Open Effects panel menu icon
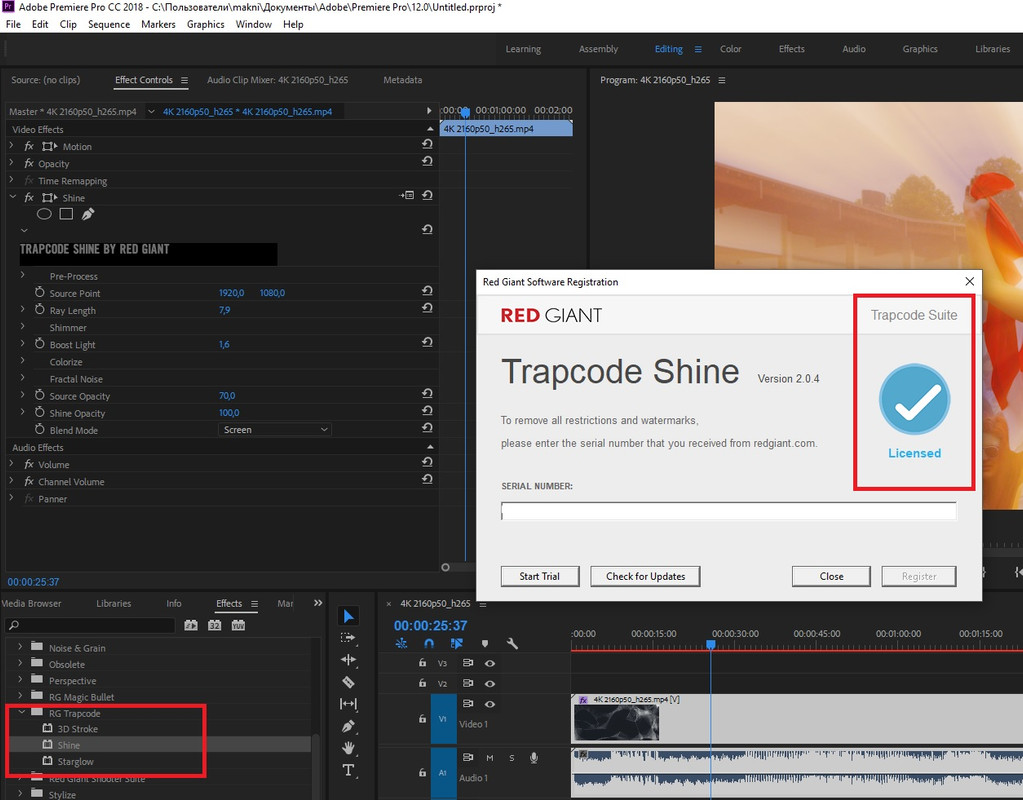 (254, 604)
